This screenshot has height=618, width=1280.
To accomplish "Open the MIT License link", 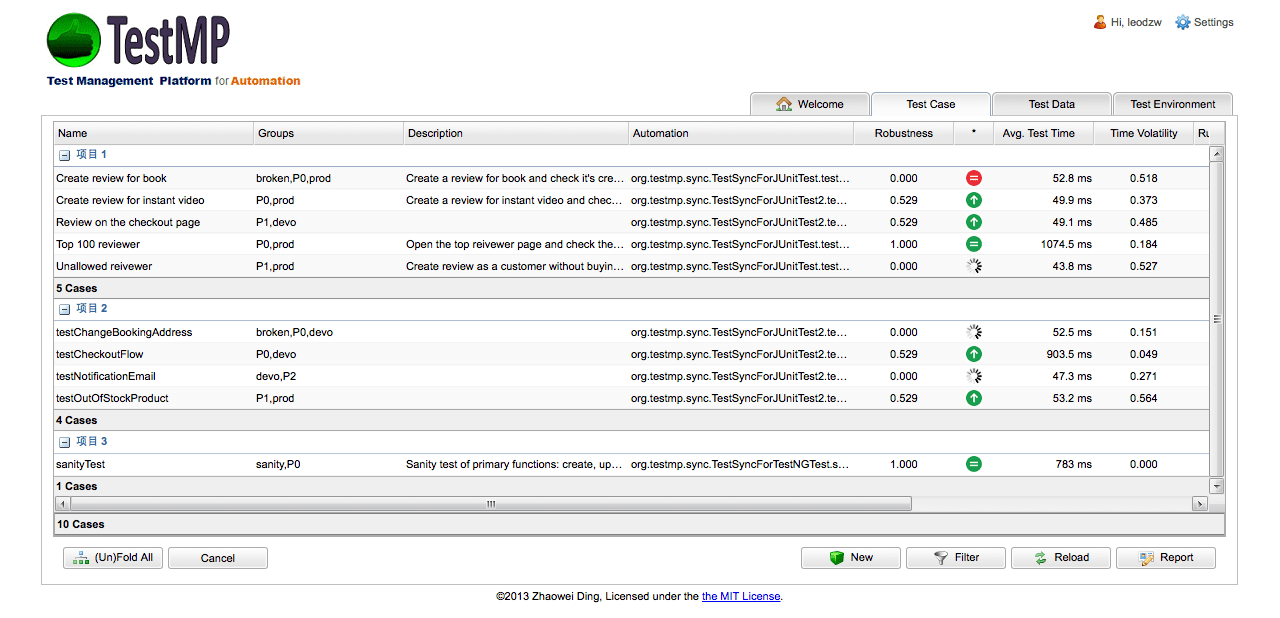I will [740, 596].
